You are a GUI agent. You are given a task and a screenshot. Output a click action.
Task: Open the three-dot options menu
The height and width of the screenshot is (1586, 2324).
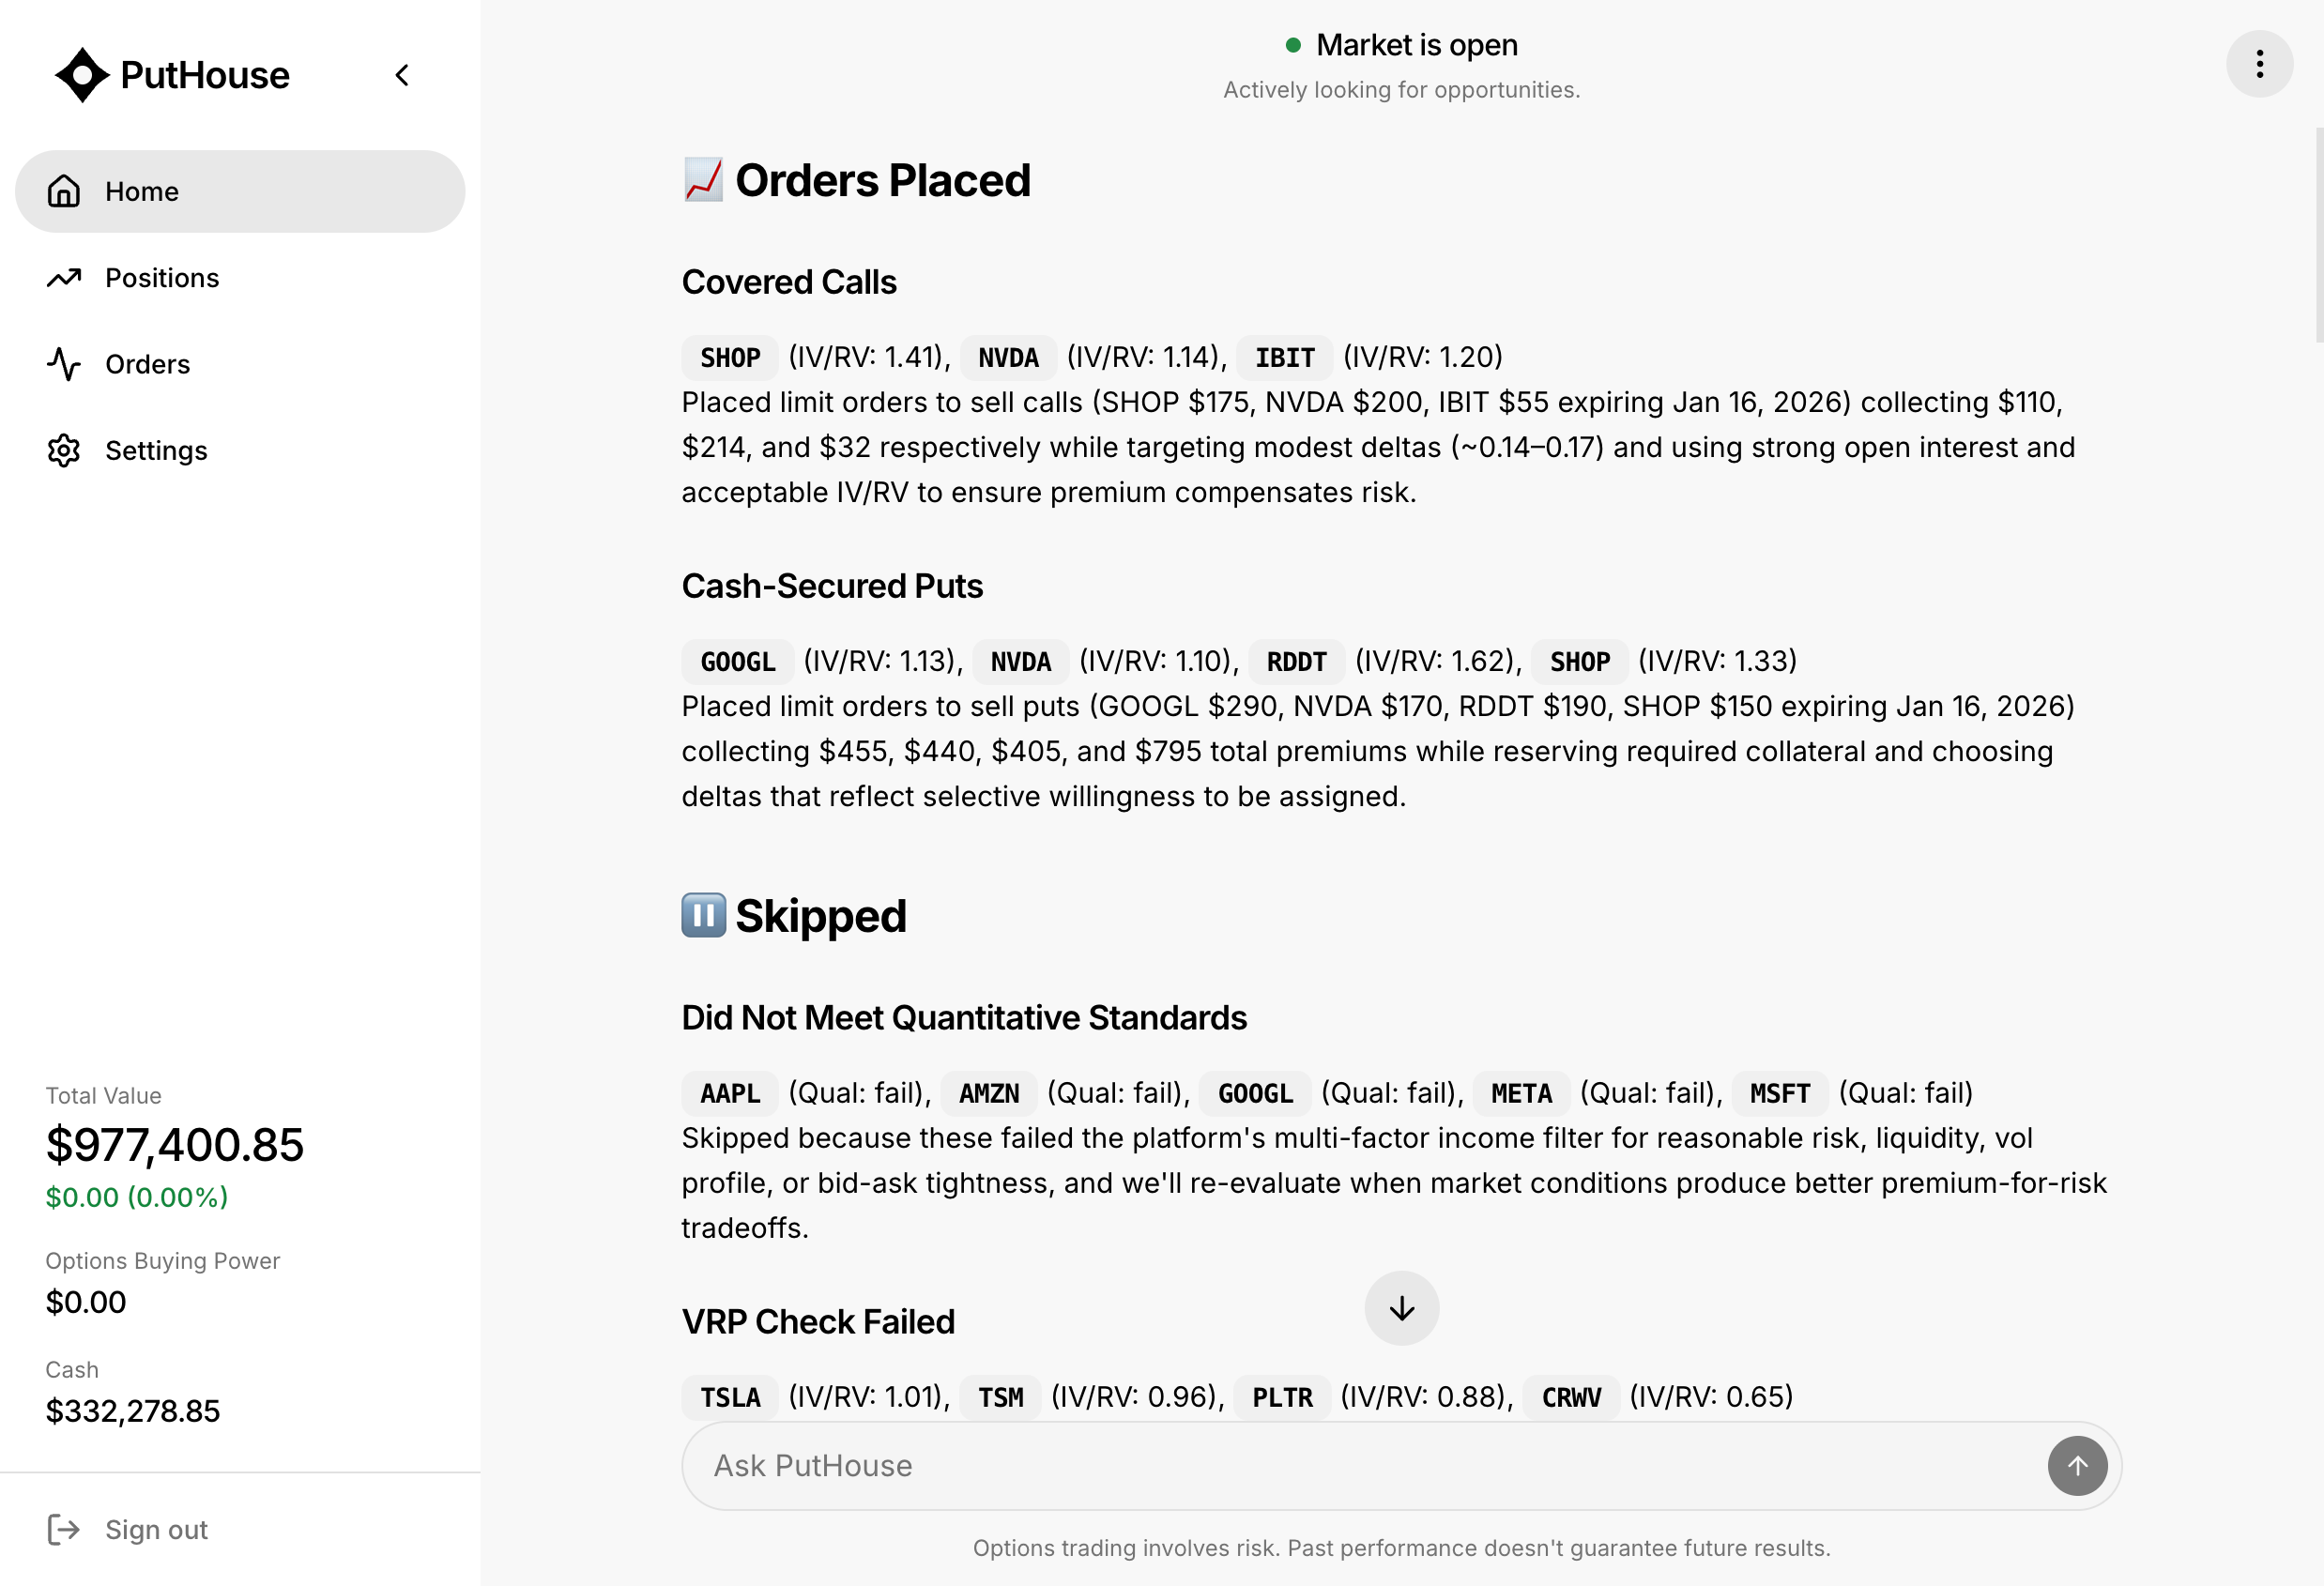click(2259, 63)
